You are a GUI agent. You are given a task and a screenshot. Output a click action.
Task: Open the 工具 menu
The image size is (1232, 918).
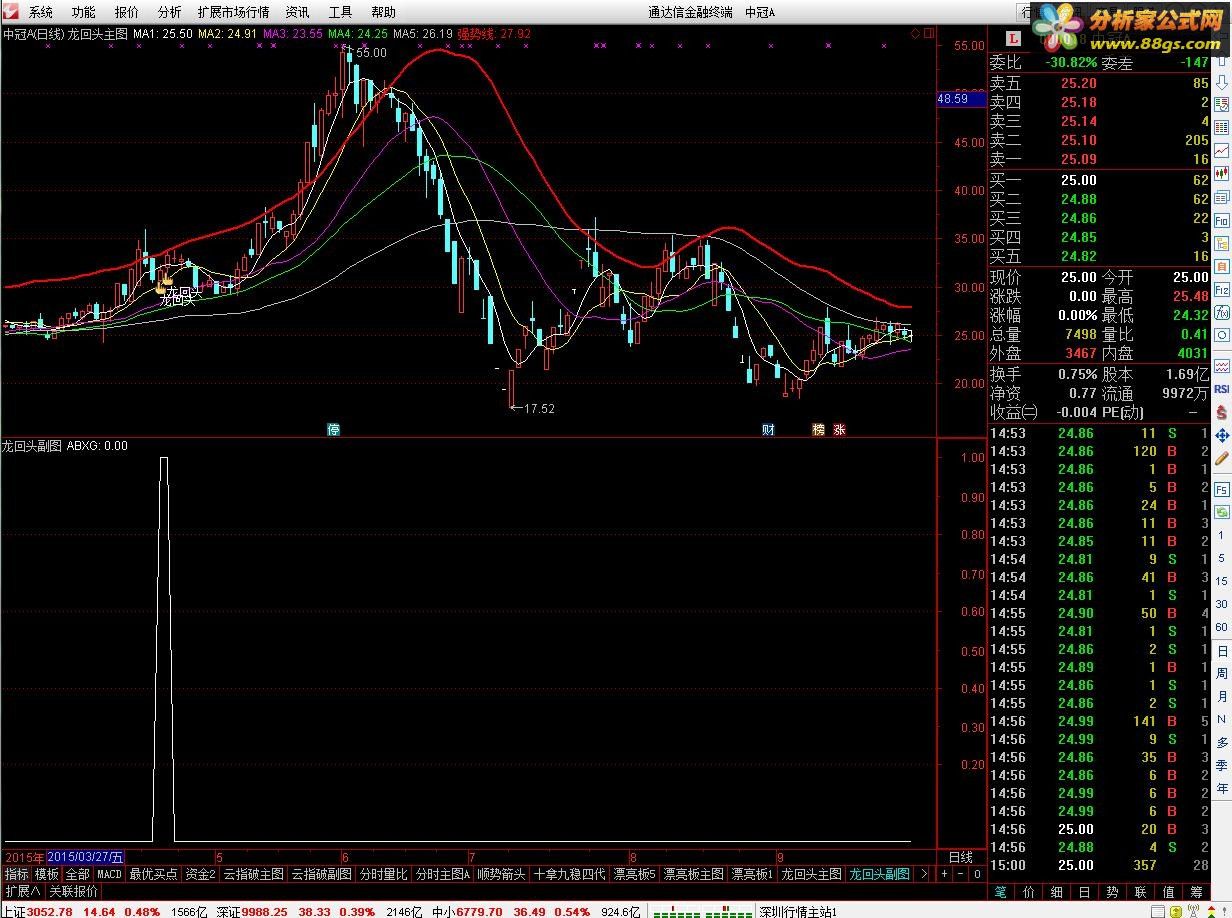pyautogui.click(x=340, y=12)
